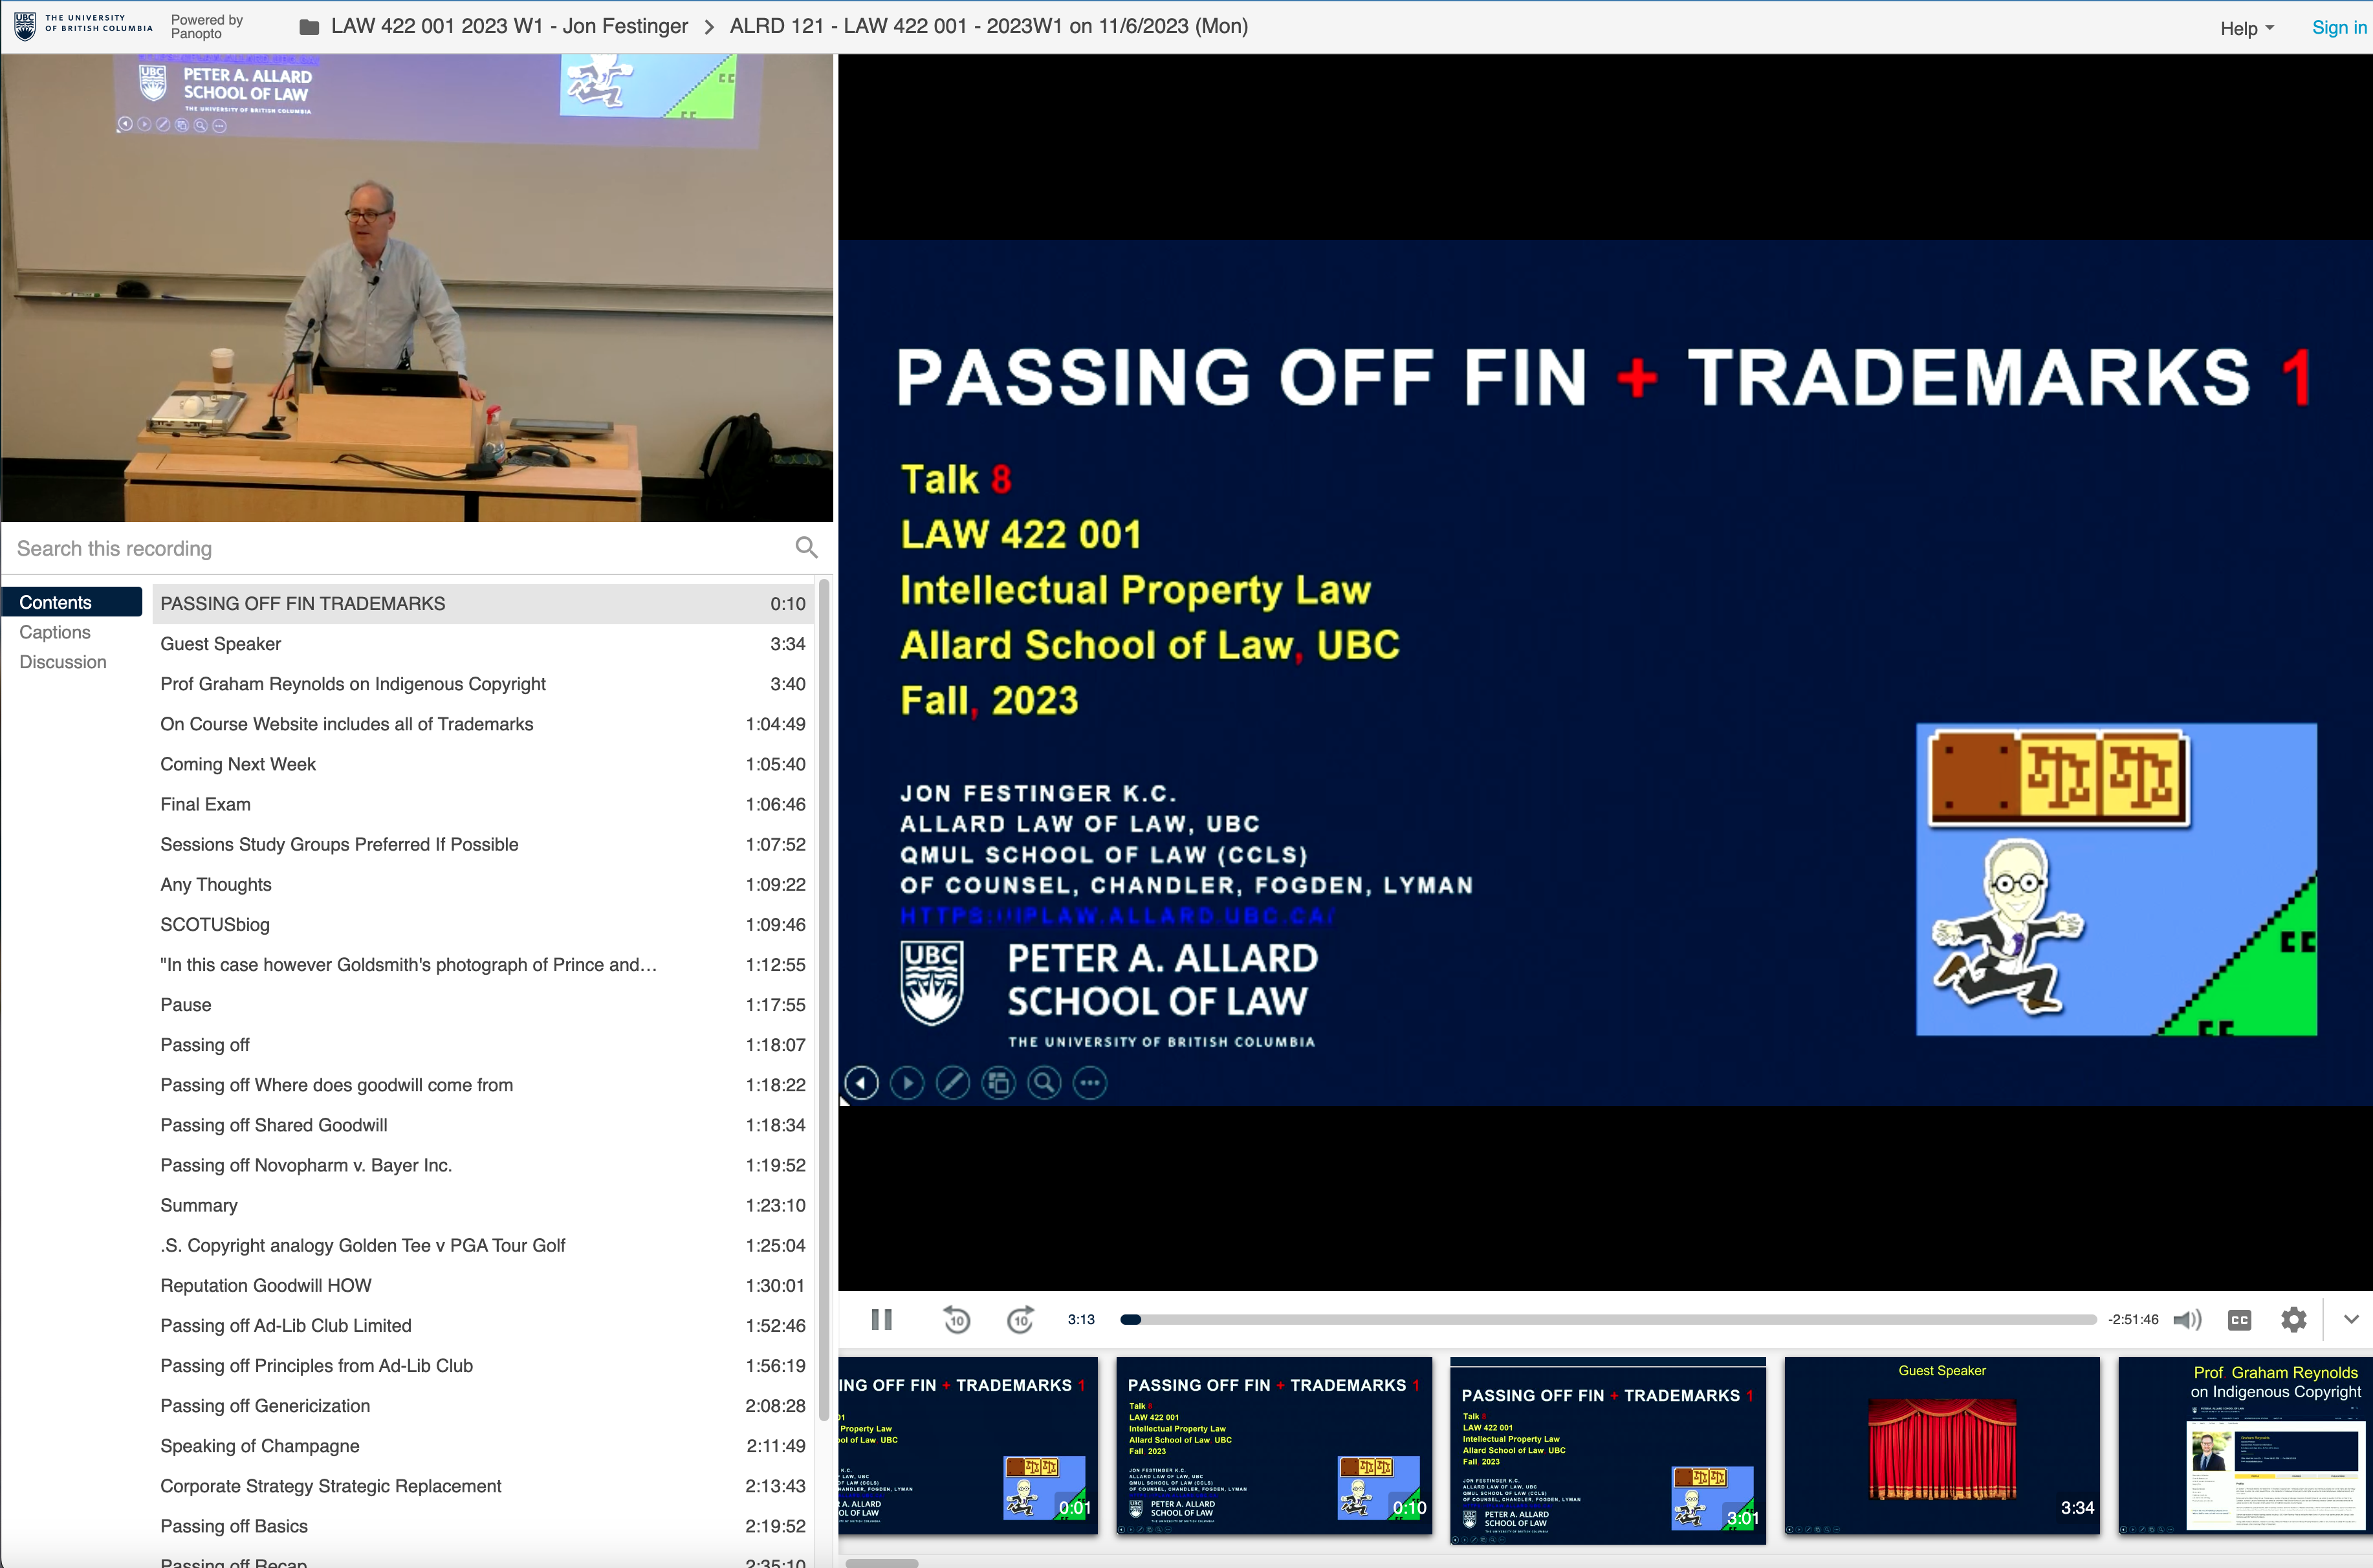This screenshot has width=2373, height=1568.
Task: Jump to Where does goodwill come from
Action: [483, 1085]
